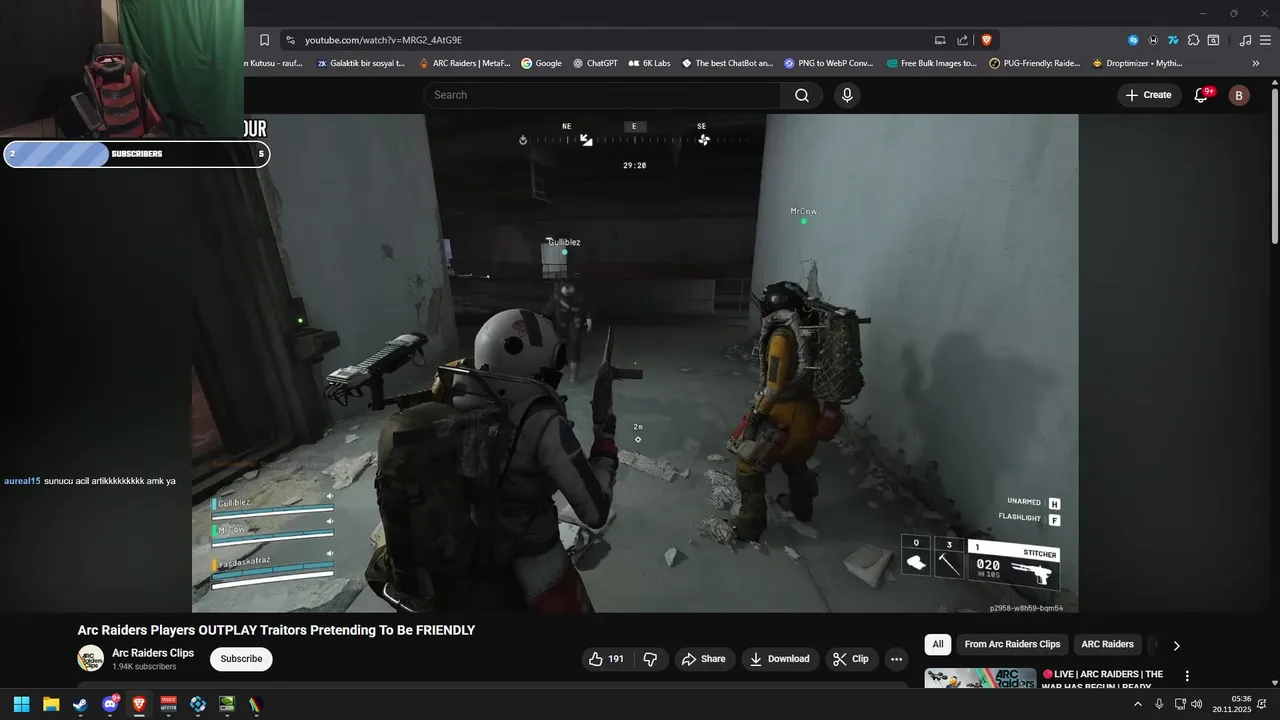The height and width of the screenshot is (720, 1280).
Task: Subscribe to Arc Raiders Clips
Action: pos(241,659)
